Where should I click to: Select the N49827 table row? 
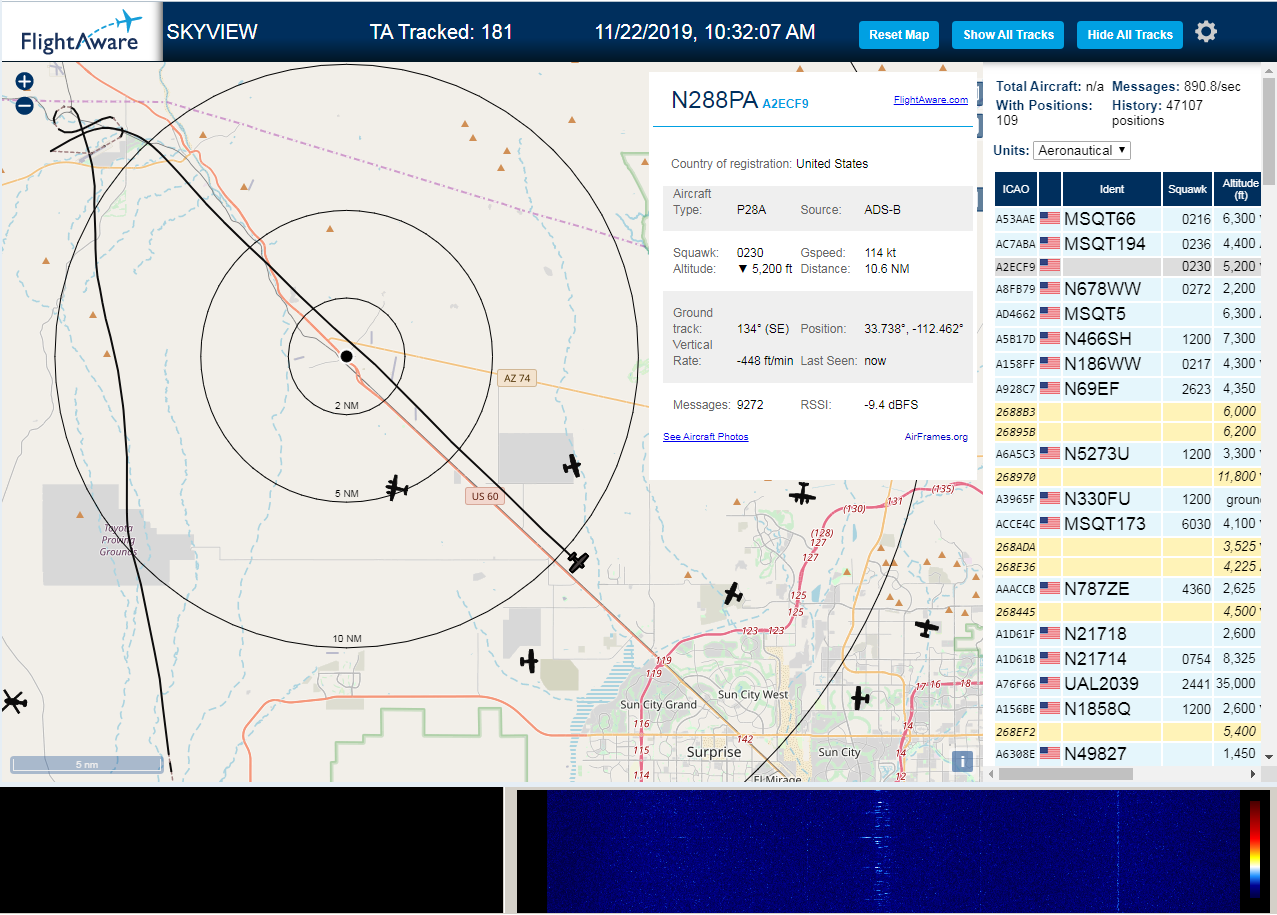[1128, 753]
